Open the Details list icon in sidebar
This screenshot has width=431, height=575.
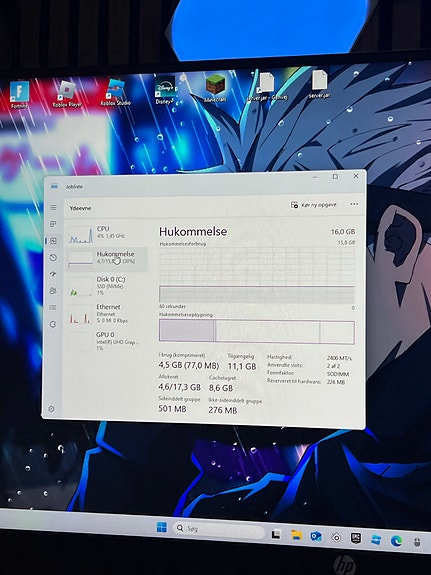[x=53, y=308]
